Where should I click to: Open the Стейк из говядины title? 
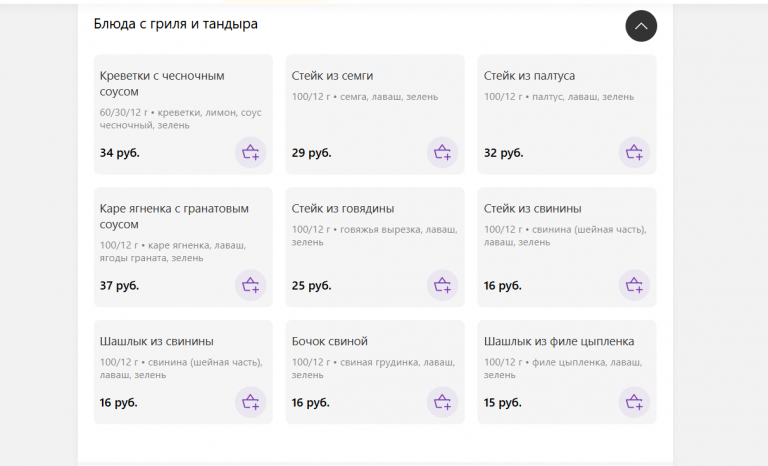coord(343,208)
